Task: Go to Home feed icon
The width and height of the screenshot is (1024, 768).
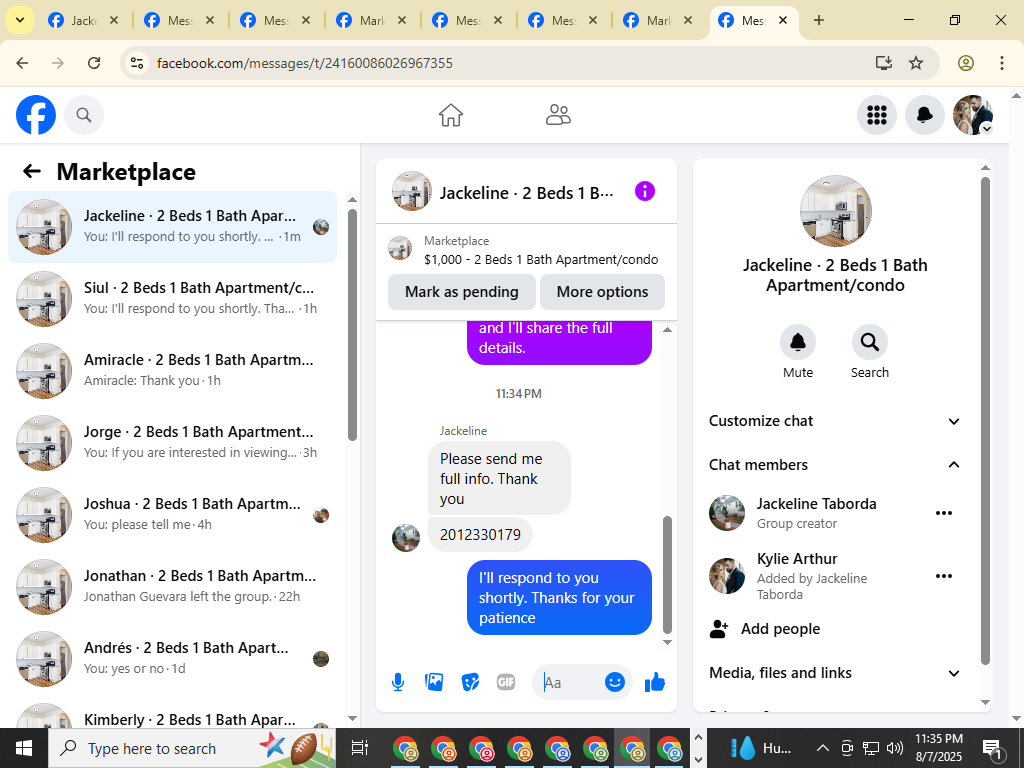Action: (x=451, y=115)
